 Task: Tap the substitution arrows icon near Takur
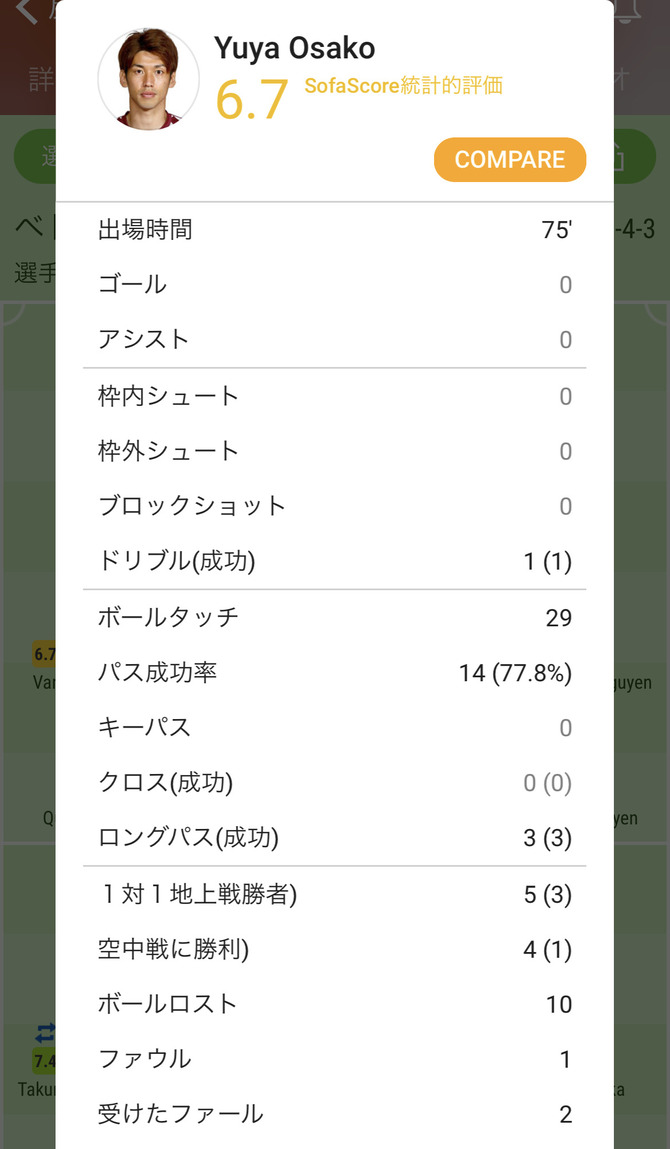(x=45, y=1033)
